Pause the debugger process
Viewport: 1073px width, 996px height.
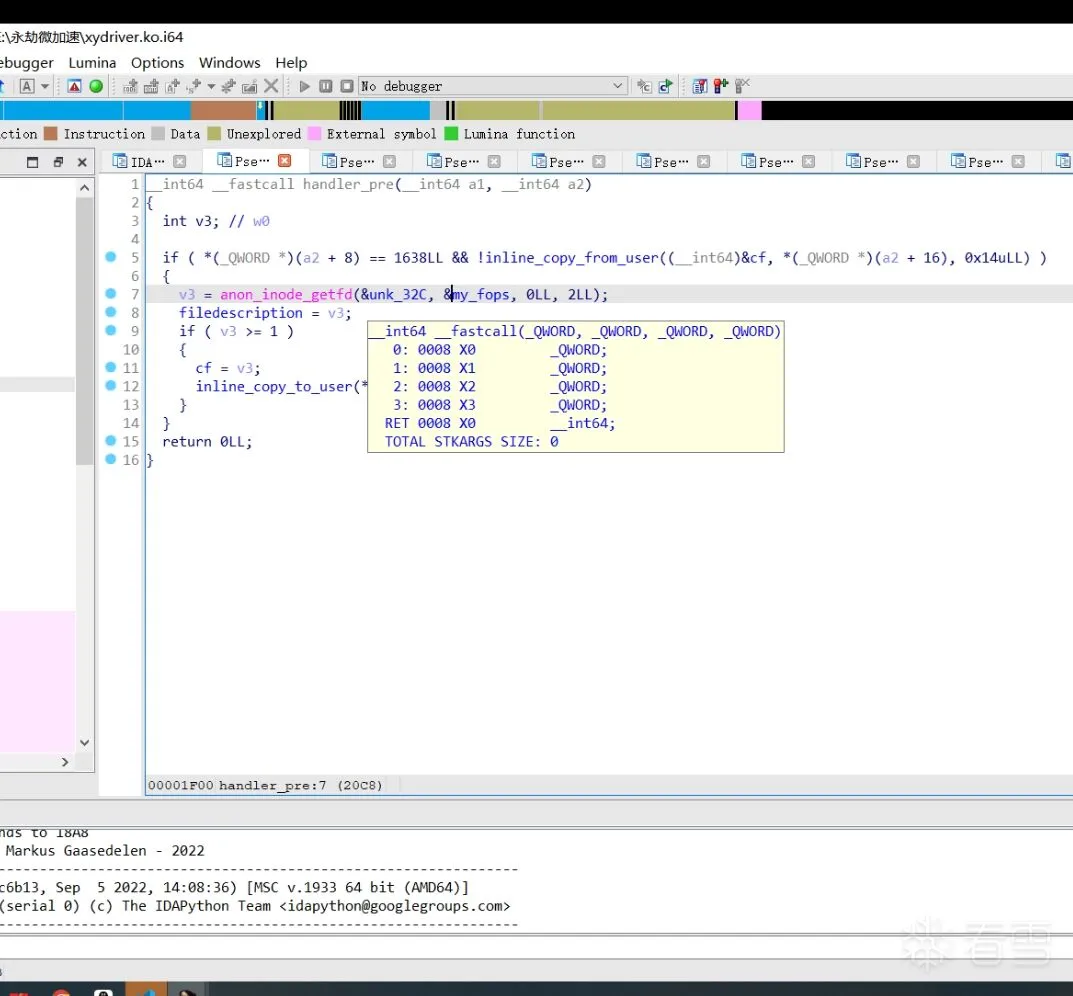pos(326,86)
